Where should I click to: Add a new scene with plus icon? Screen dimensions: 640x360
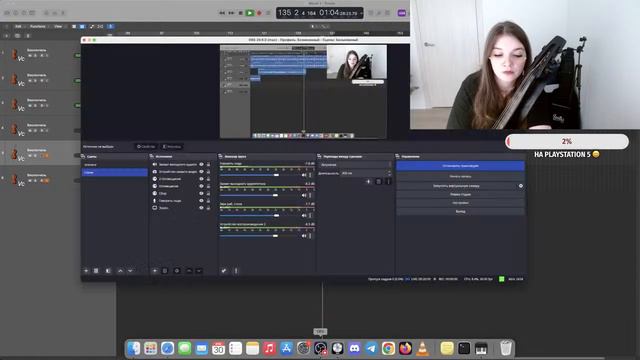click(86, 271)
